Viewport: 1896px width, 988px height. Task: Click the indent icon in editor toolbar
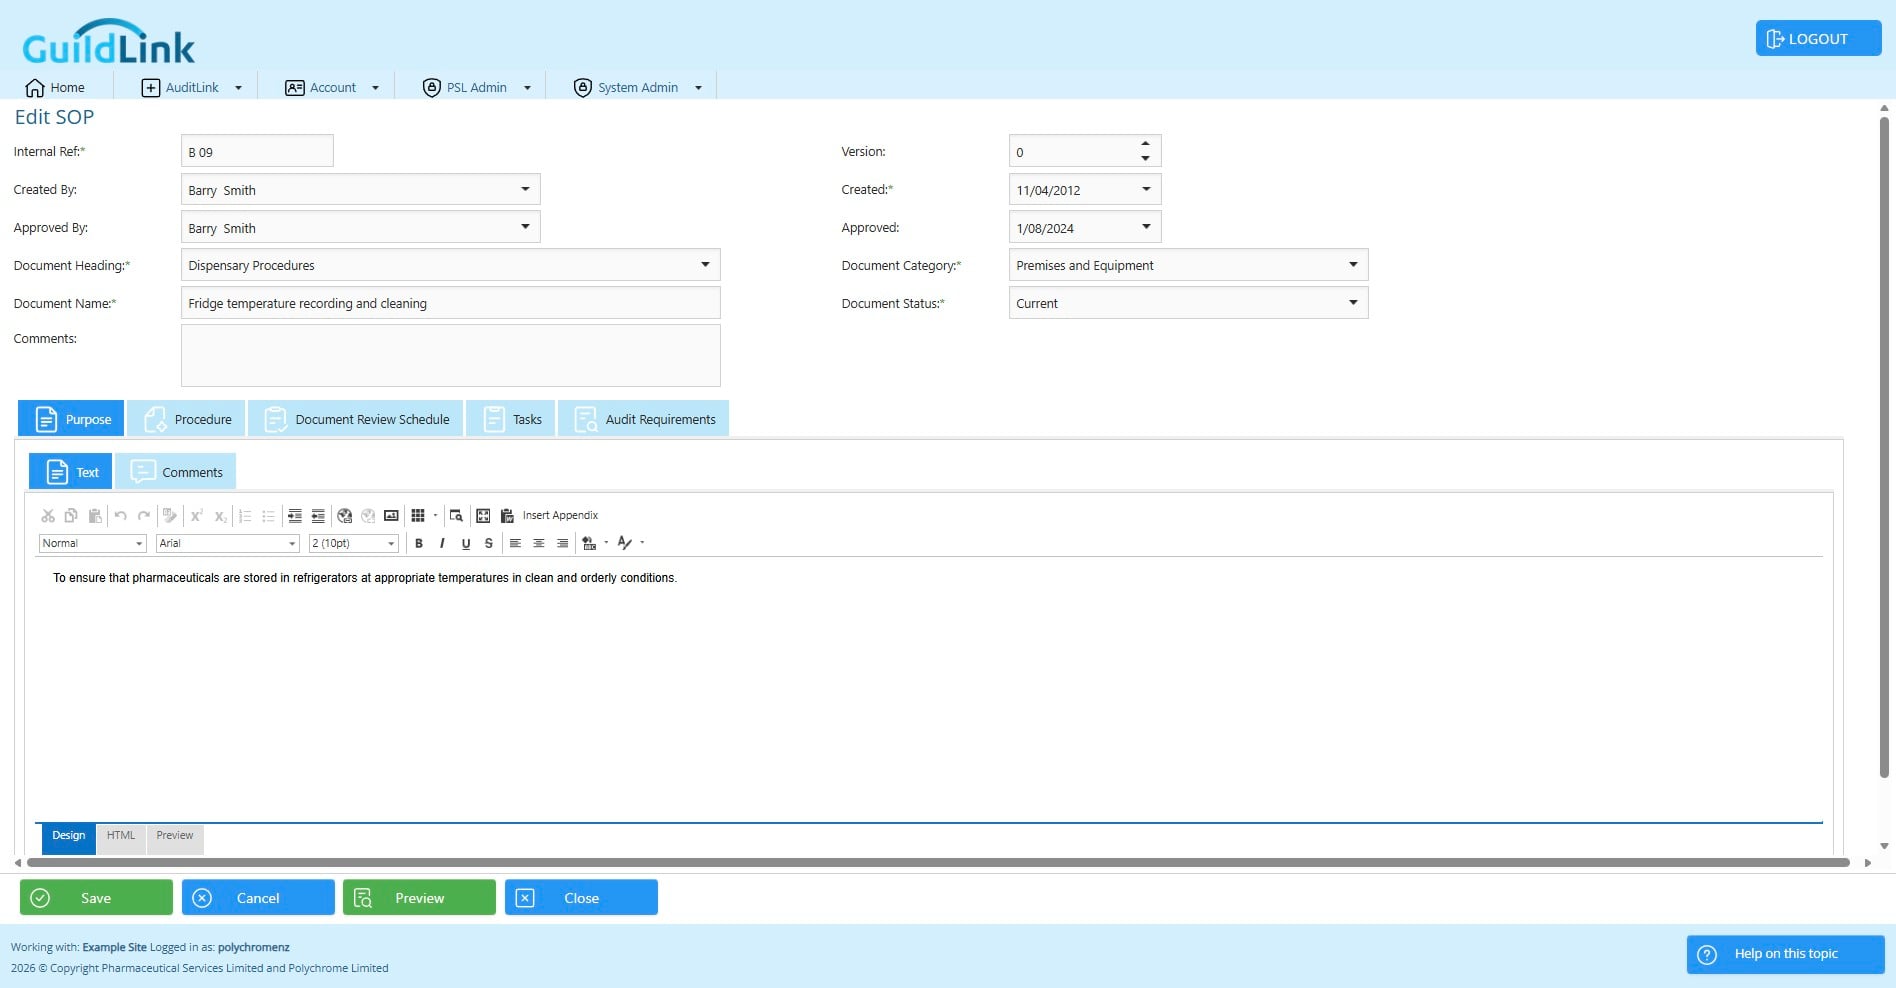point(295,516)
